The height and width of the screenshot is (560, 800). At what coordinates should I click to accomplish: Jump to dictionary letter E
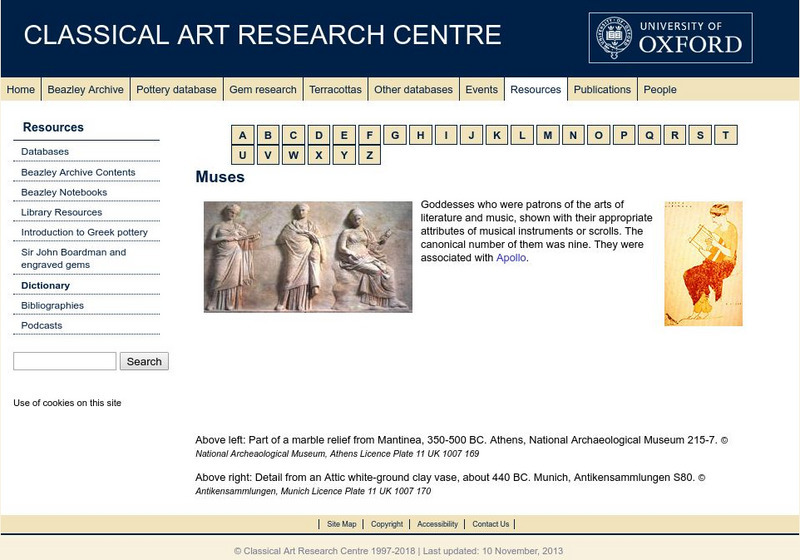[x=344, y=135]
